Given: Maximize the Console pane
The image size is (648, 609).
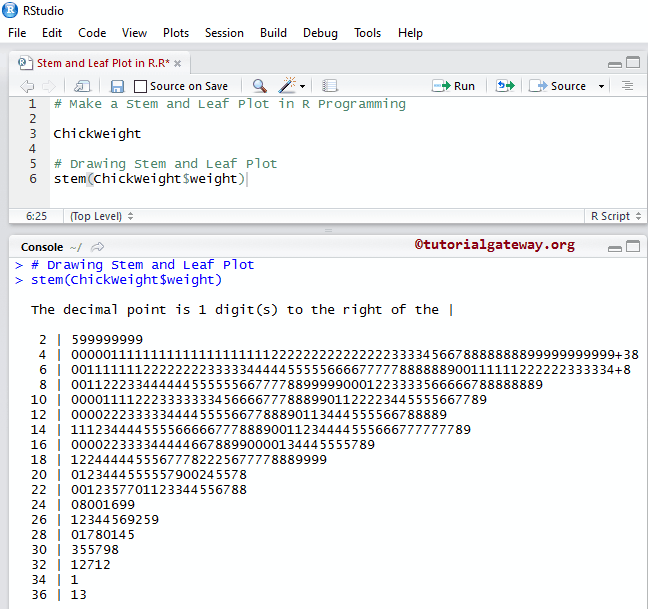Looking at the screenshot, I should tap(633, 246).
